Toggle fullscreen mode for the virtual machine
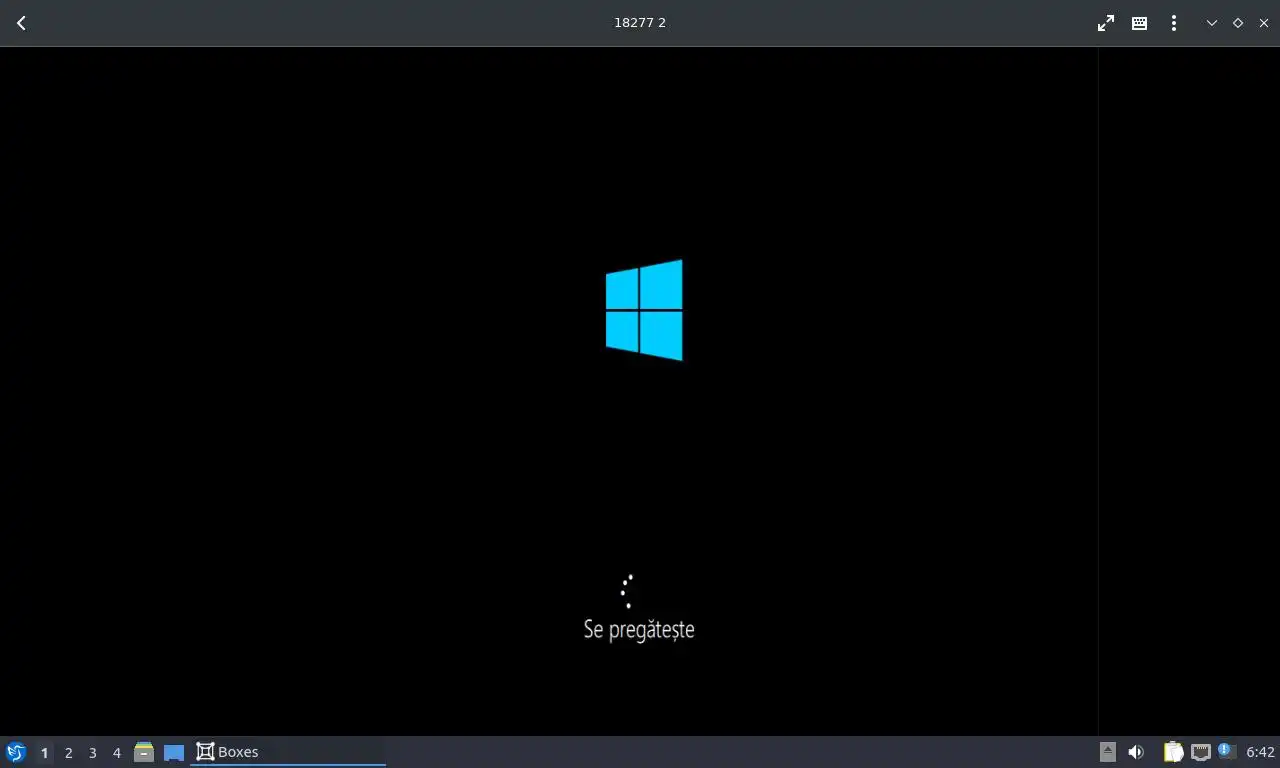The height and width of the screenshot is (768, 1280). 1106,23
